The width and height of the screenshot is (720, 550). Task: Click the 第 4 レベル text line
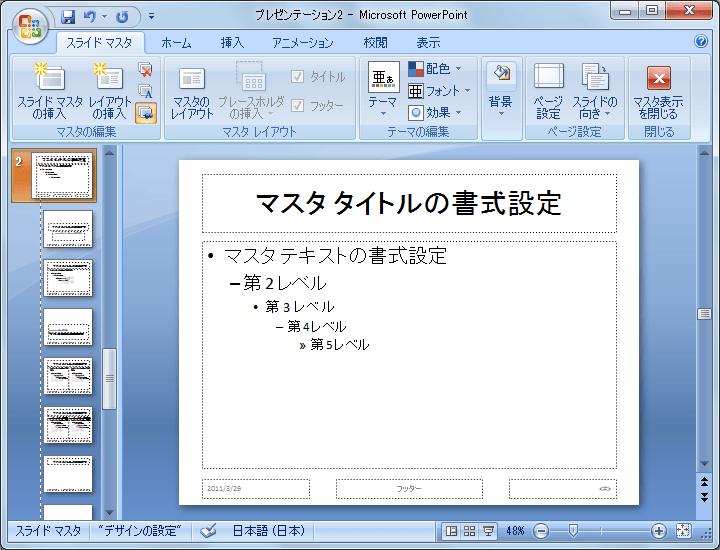(317, 326)
